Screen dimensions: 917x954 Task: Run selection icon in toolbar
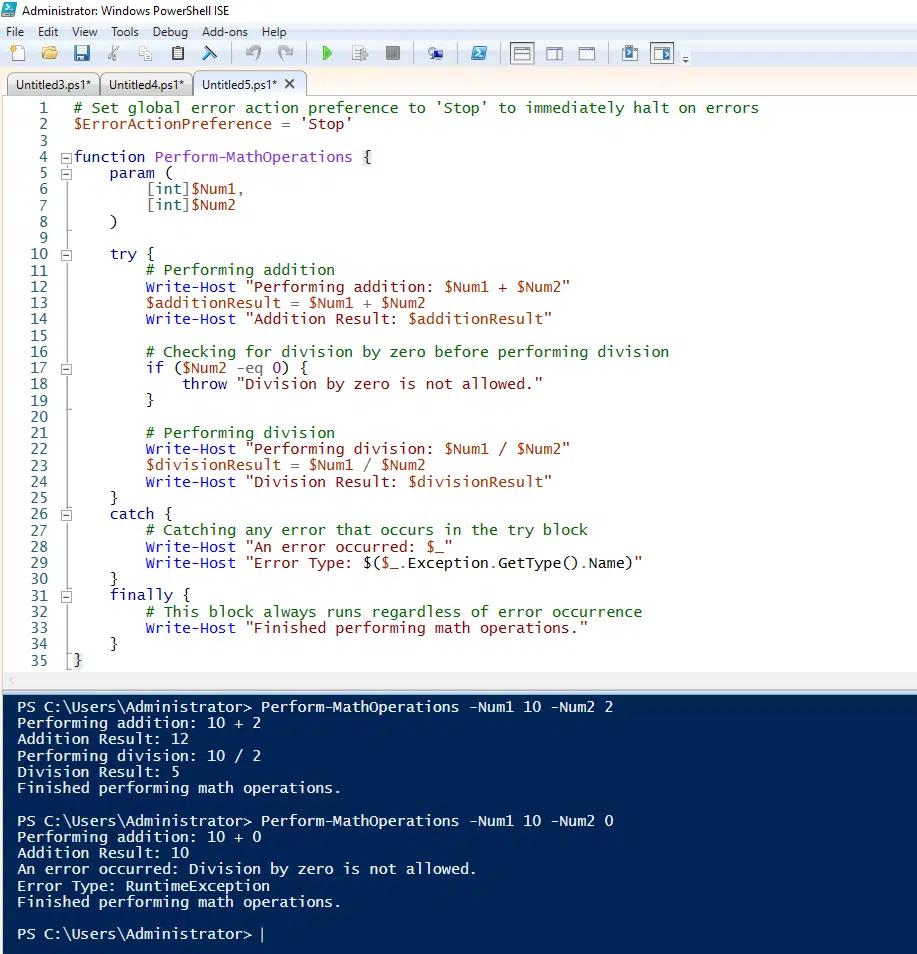click(360, 54)
